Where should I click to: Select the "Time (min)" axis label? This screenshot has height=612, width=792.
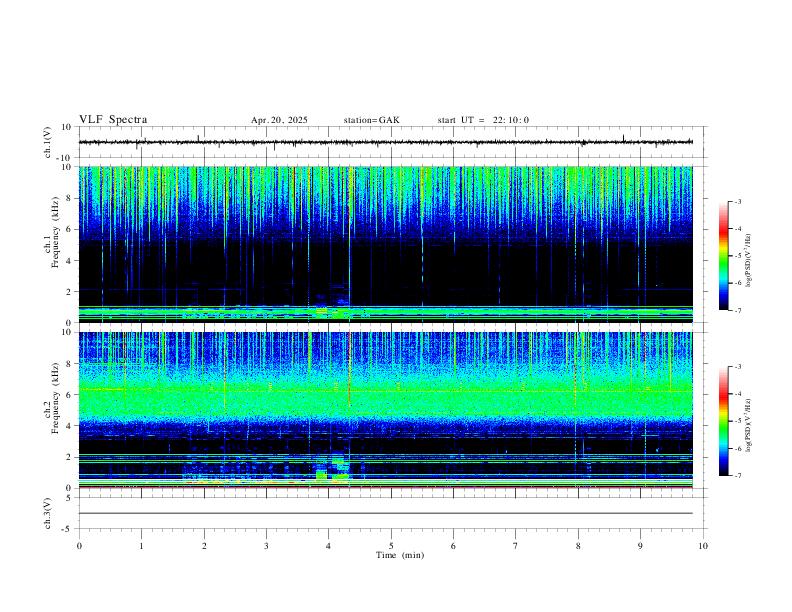click(x=400, y=555)
